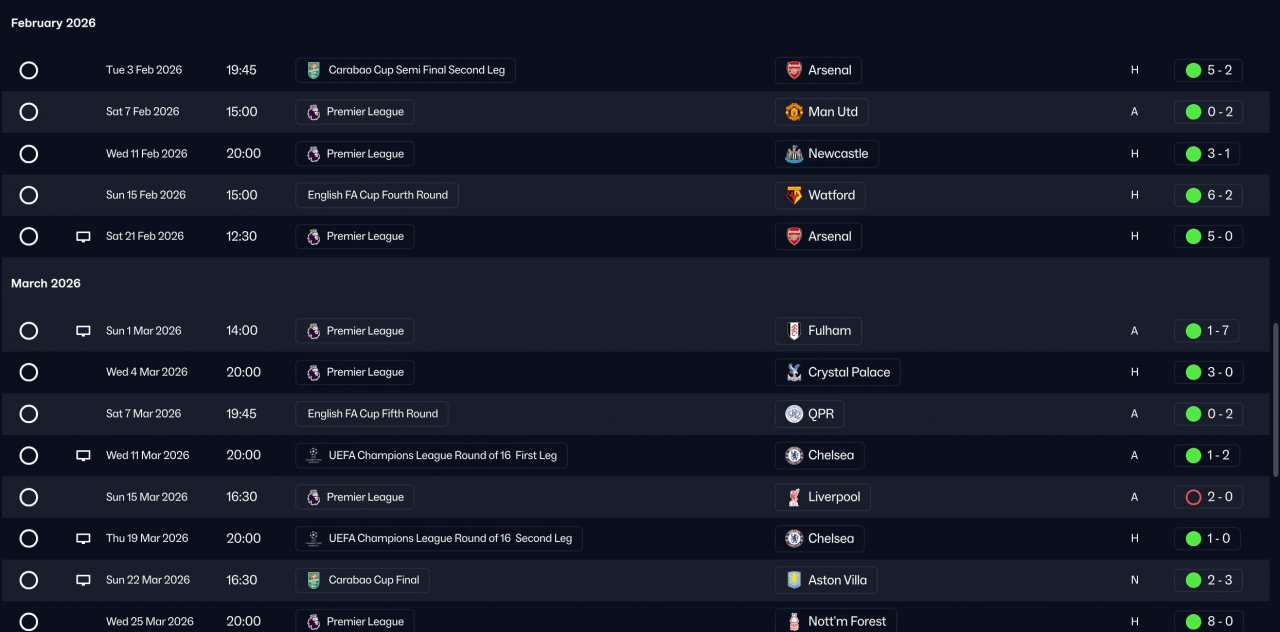Click the Crystal Palace club badge
Viewport: 1280px width, 632px height.
point(794,372)
